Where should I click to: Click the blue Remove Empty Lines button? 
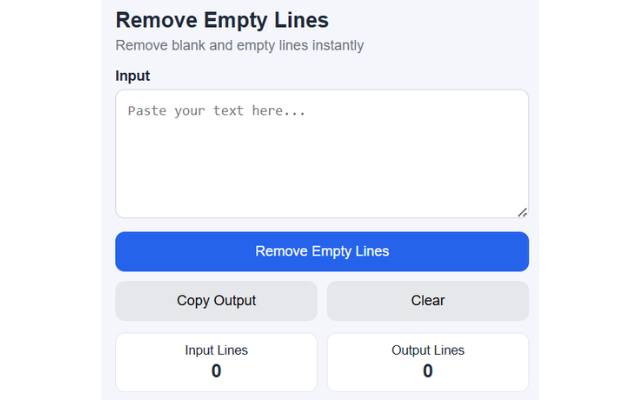322,251
